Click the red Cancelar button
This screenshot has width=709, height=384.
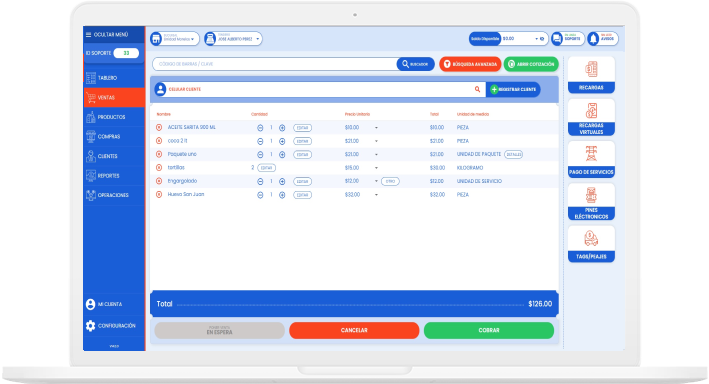click(354, 330)
